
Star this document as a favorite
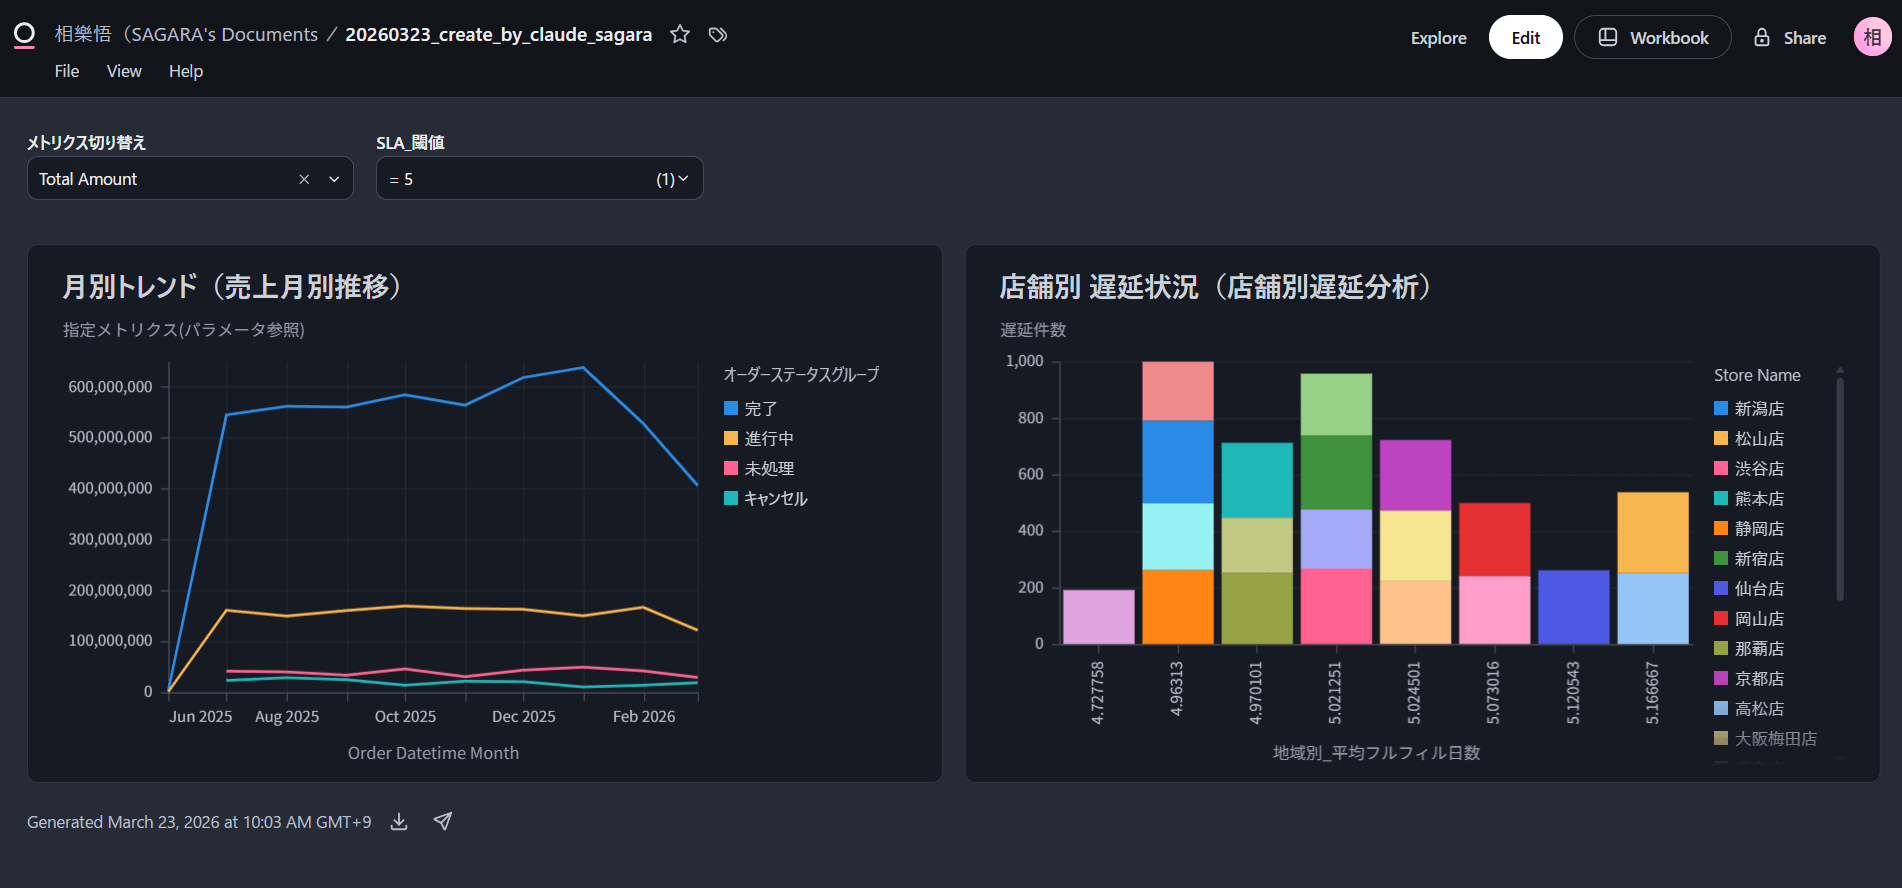tap(680, 35)
